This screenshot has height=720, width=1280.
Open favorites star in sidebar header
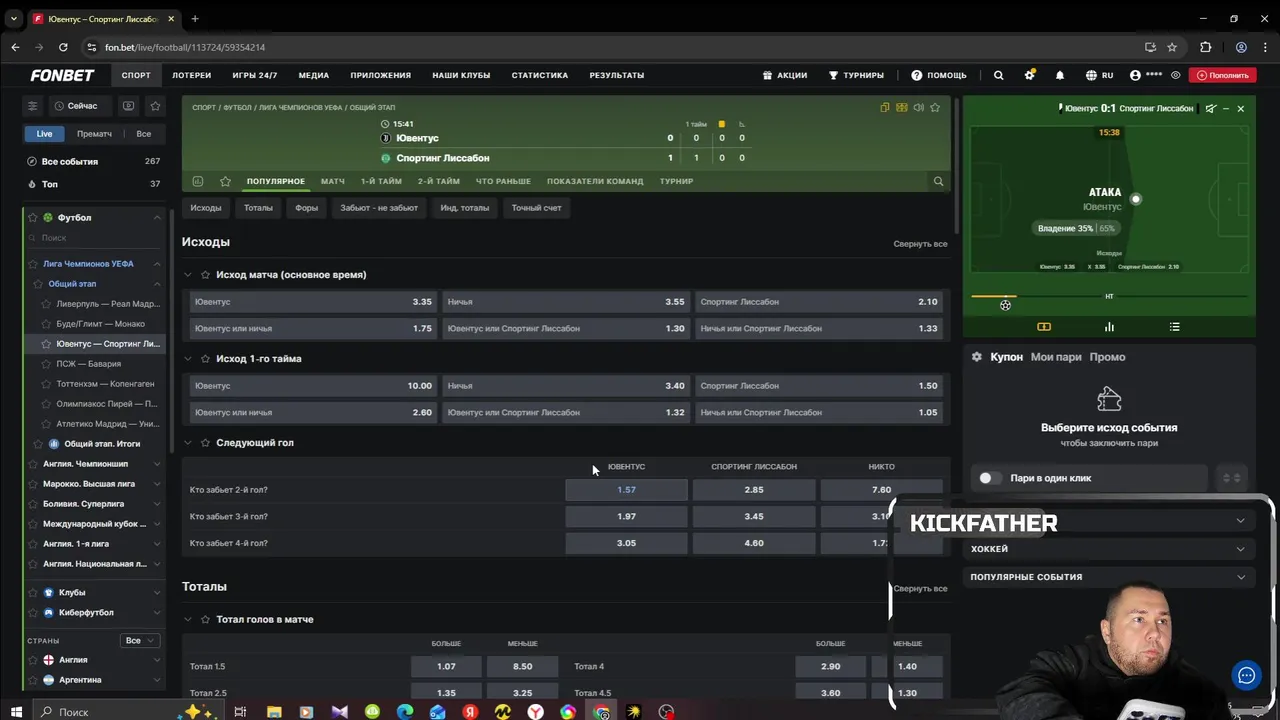[155, 106]
